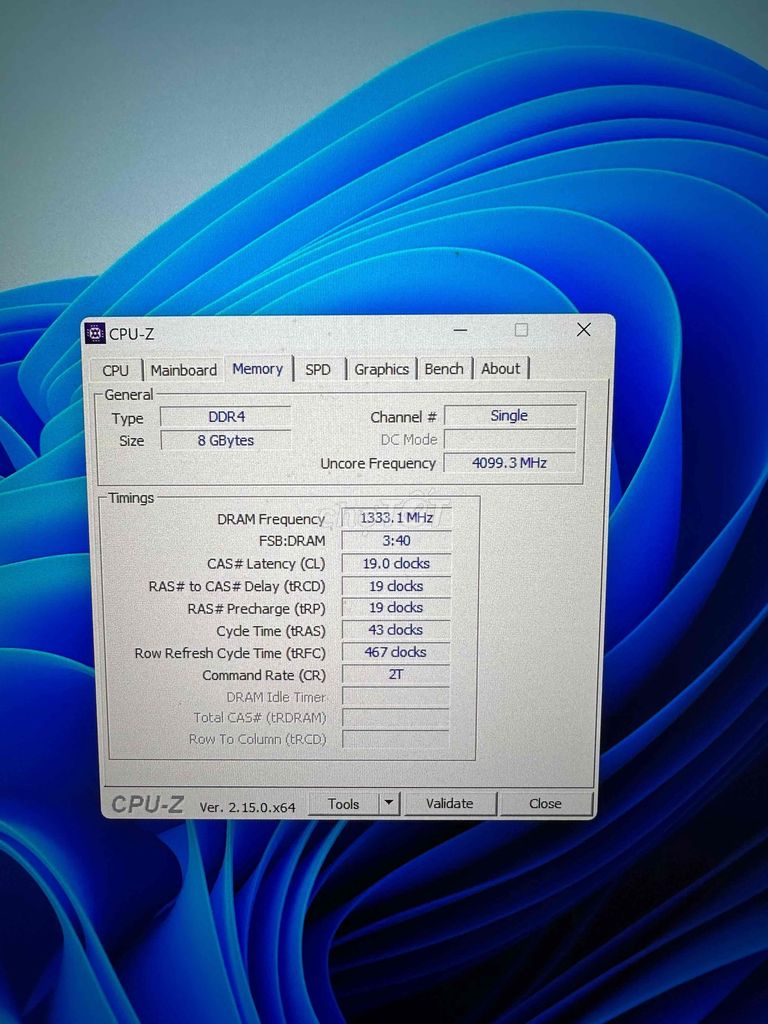Click the 2T command rate value
The width and height of the screenshot is (768, 1024).
(396, 674)
